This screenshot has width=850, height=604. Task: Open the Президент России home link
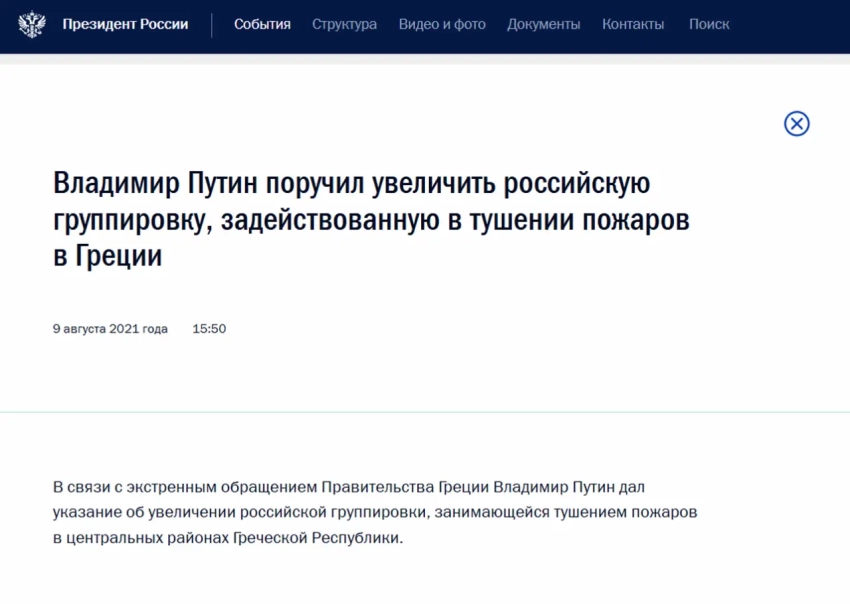125,25
